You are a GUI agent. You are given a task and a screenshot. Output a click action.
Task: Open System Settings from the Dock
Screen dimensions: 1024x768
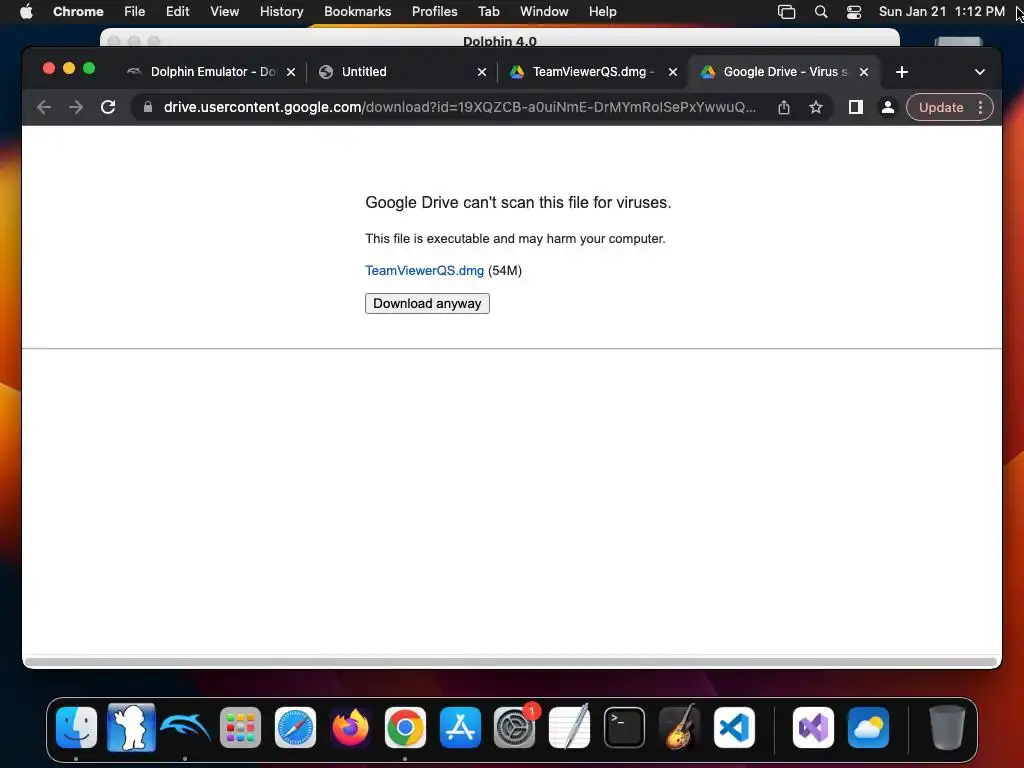point(515,727)
